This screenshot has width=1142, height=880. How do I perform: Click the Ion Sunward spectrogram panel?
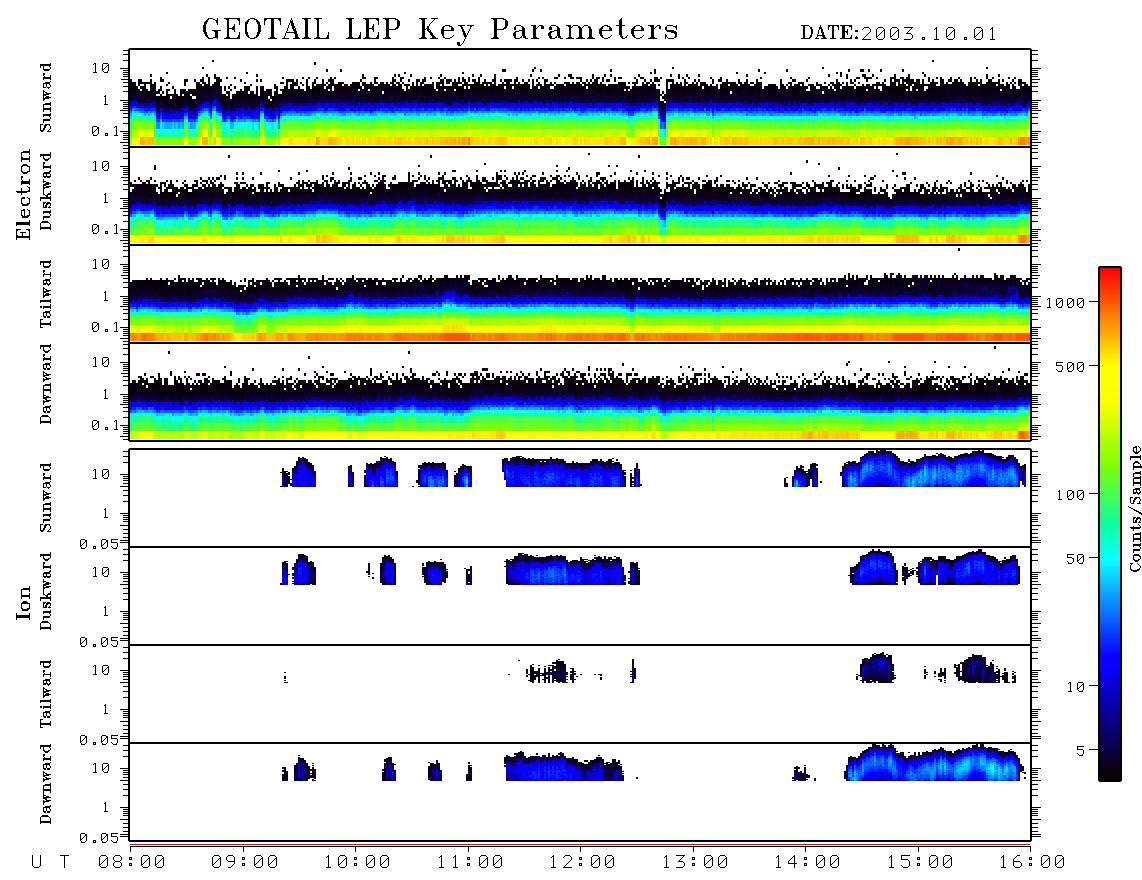(x=580, y=498)
